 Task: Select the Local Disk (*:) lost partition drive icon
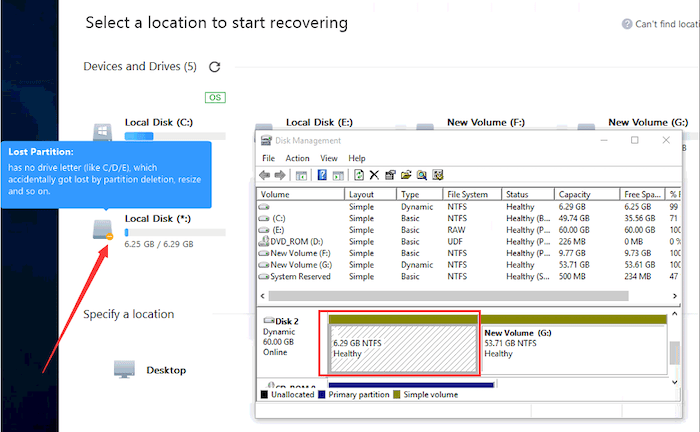(x=103, y=229)
